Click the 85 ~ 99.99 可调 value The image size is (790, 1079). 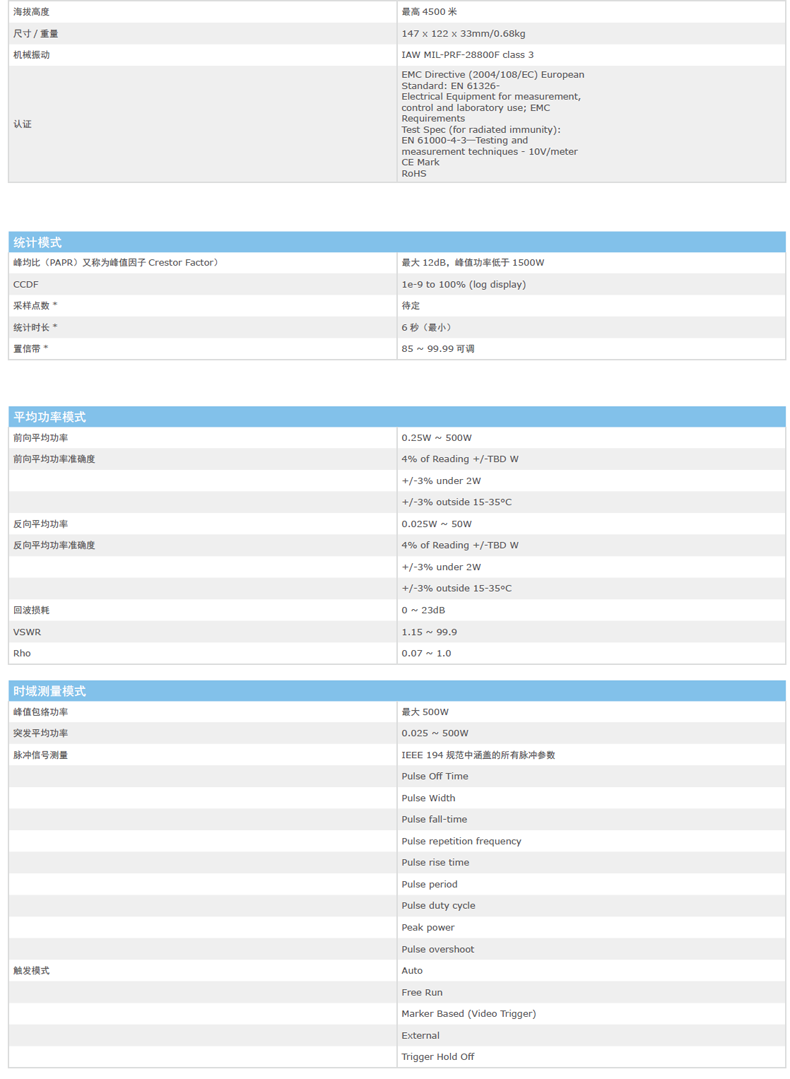click(x=438, y=349)
